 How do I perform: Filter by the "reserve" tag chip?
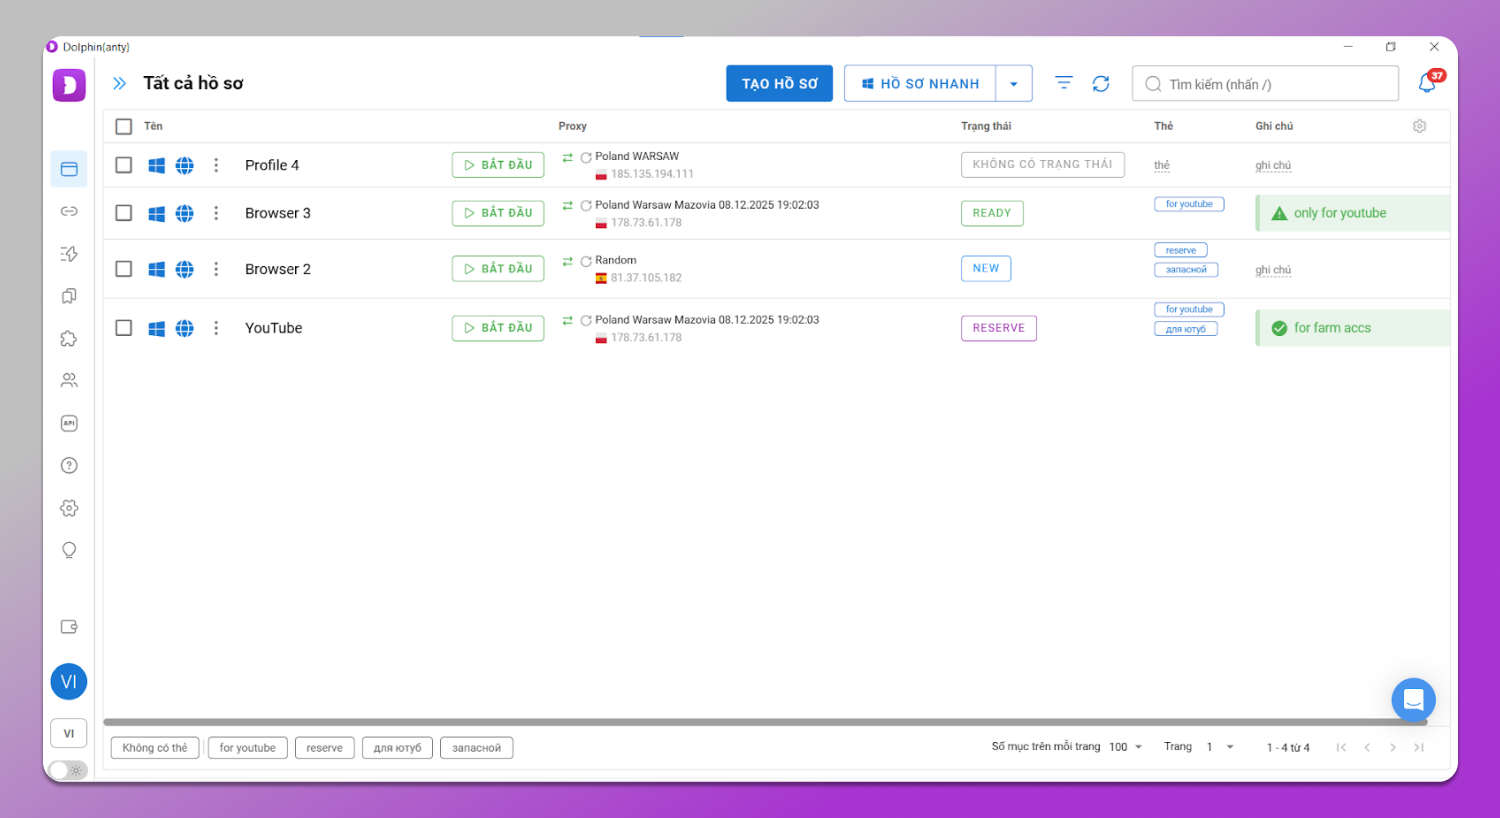pos(324,748)
